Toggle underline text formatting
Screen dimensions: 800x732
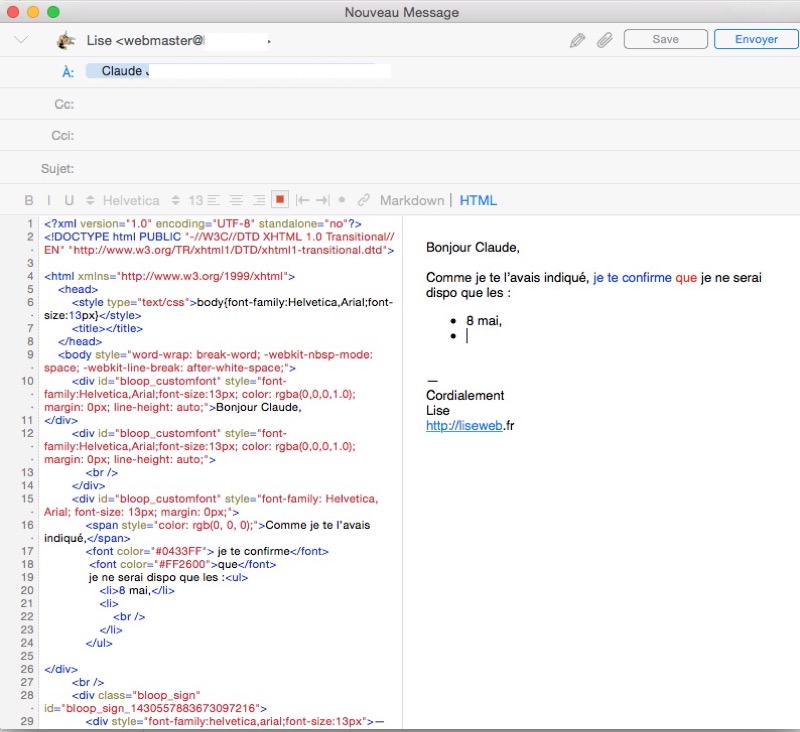69,200
